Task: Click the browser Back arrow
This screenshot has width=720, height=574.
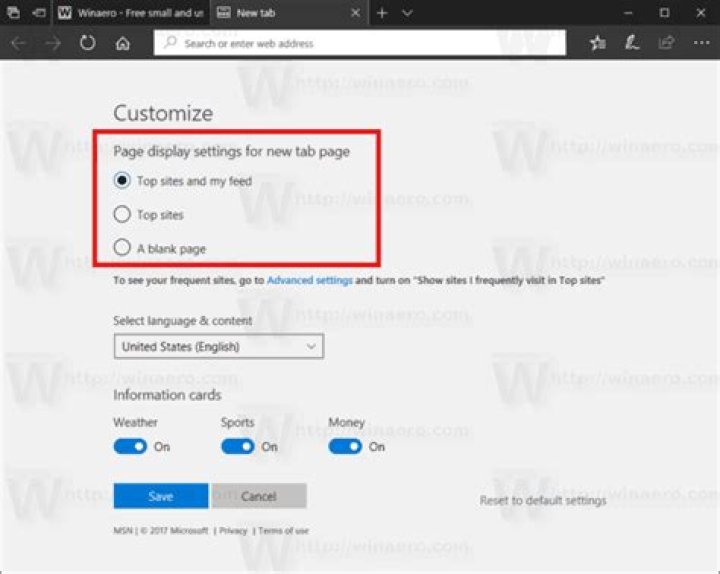Action: click(18, 44)
